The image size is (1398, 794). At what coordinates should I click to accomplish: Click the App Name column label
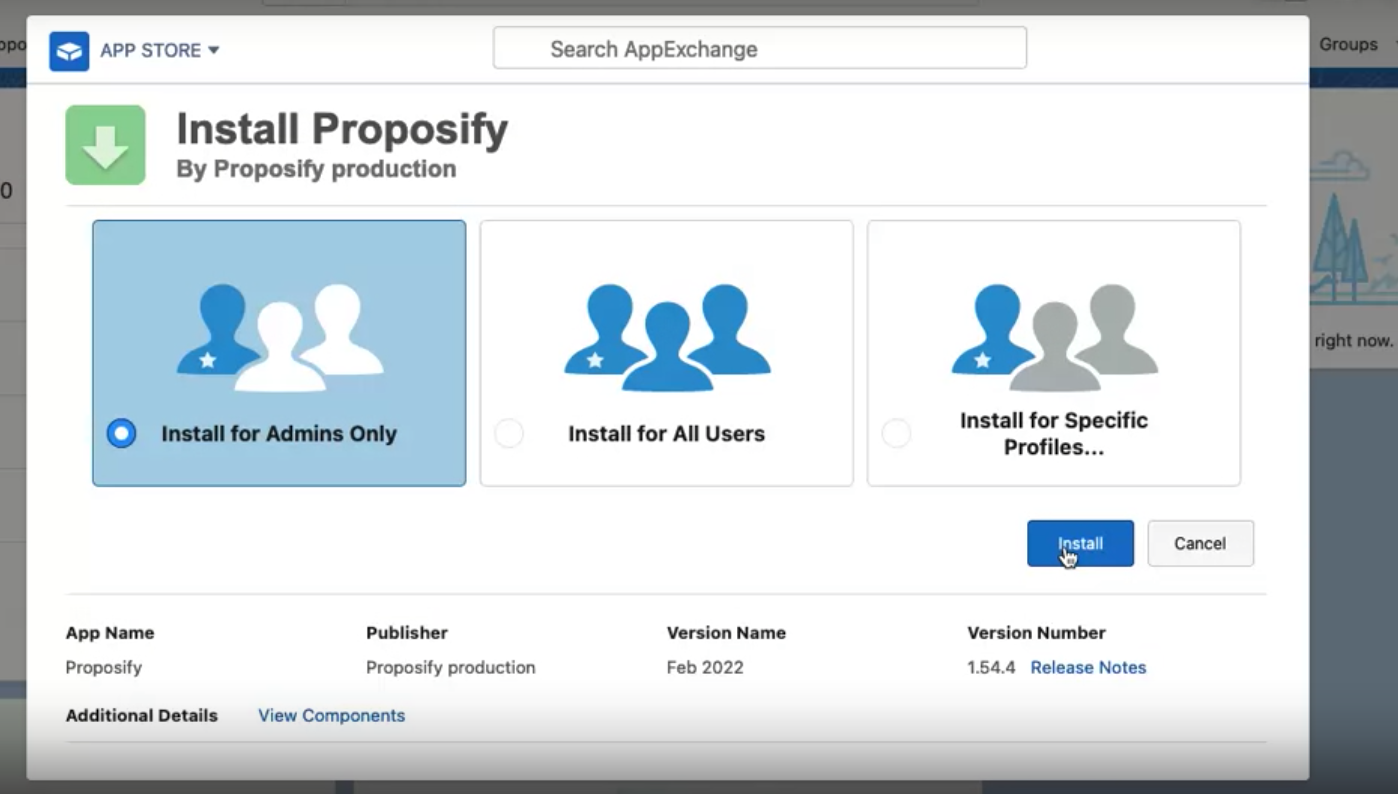point(110,632)
